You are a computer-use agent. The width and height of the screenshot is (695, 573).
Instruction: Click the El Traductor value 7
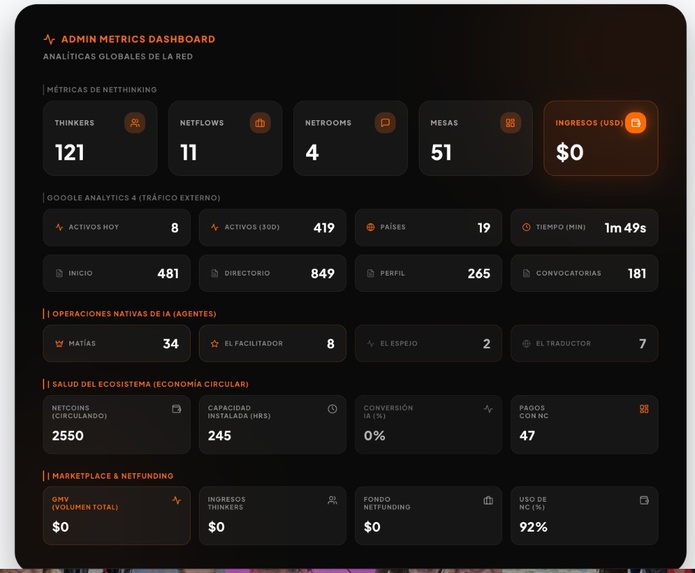[x=643, y=344]
